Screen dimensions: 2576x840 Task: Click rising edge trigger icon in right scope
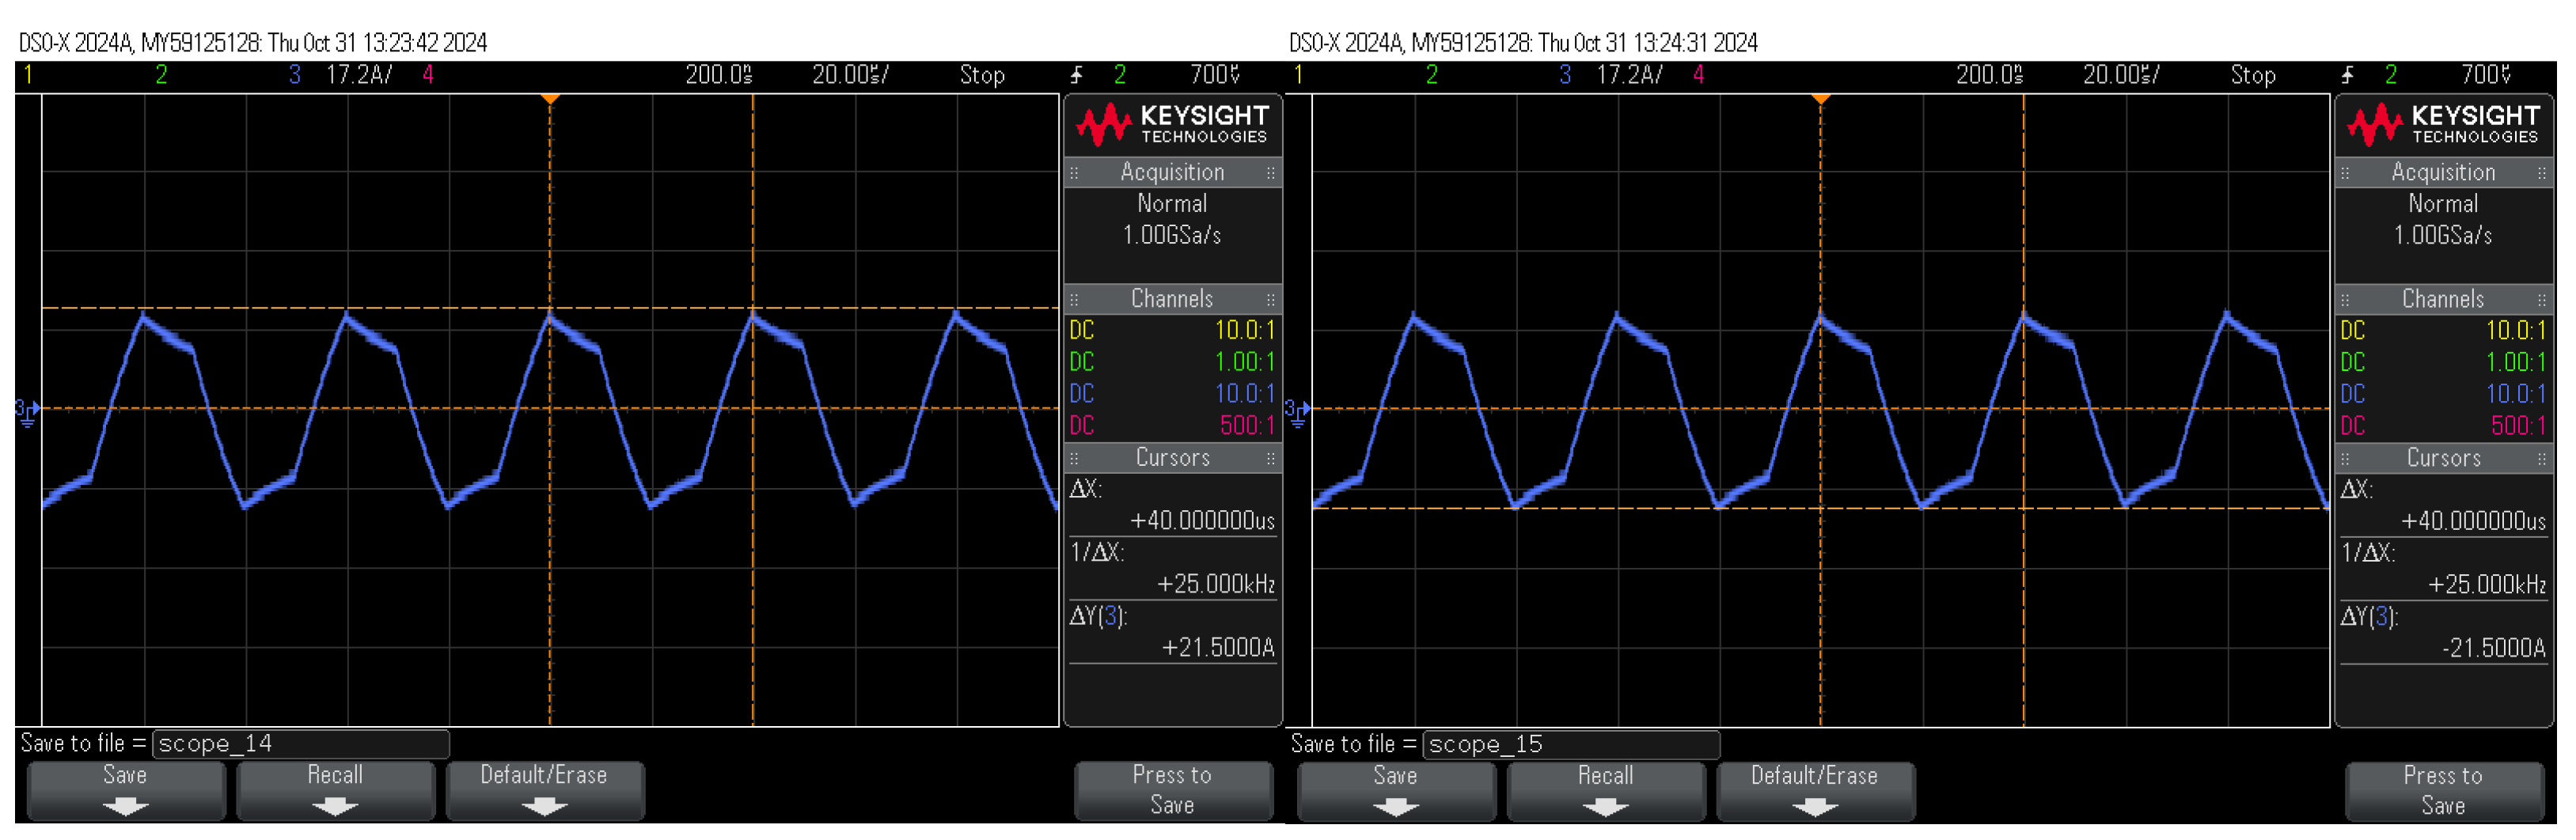coord(2348,75)
